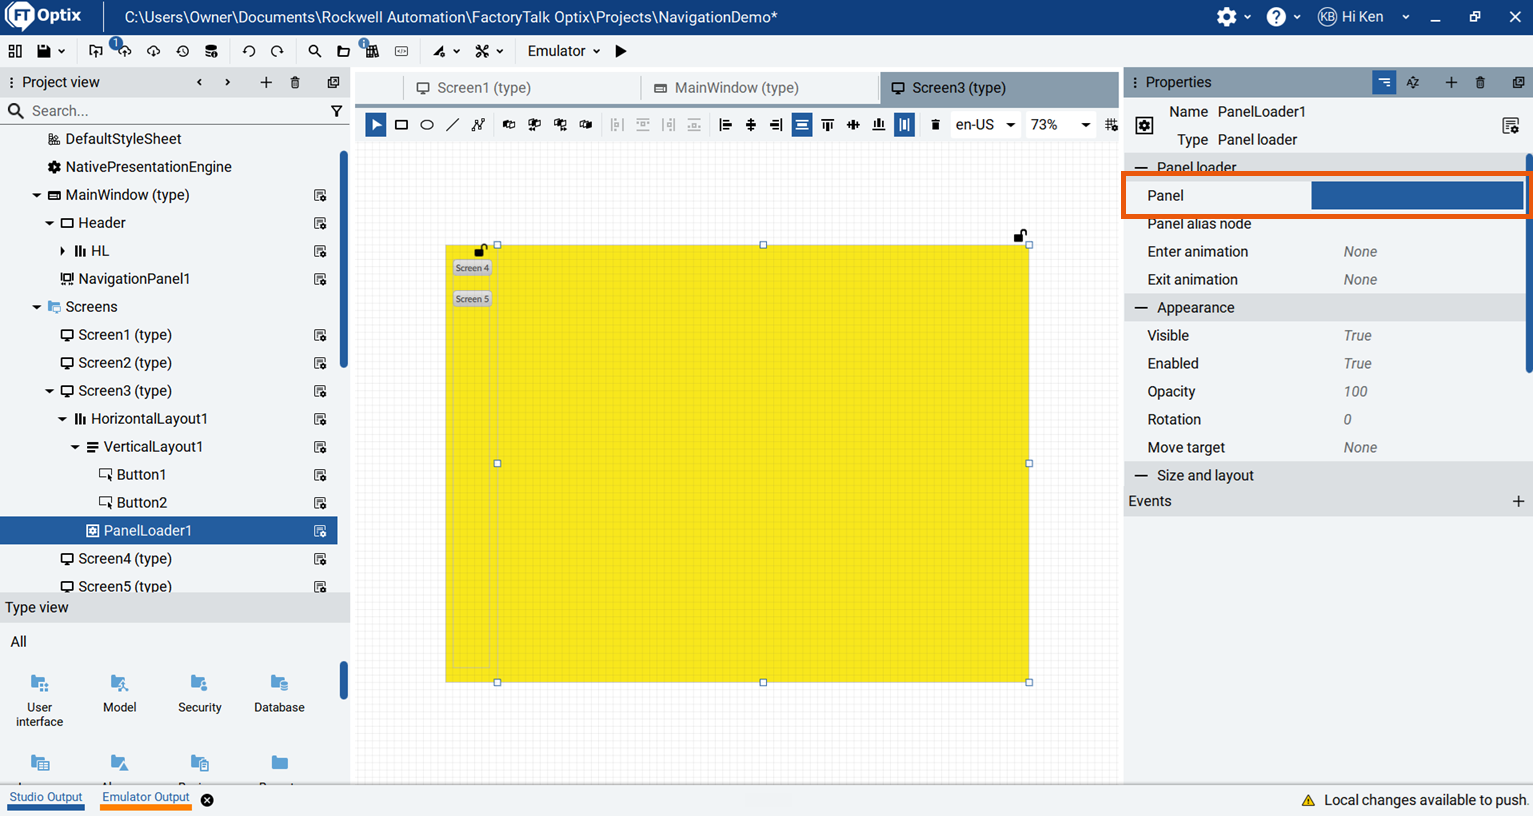Toggle the grid display in editor
This screenshot has height=816, width=1533.
pos(1111,125)
